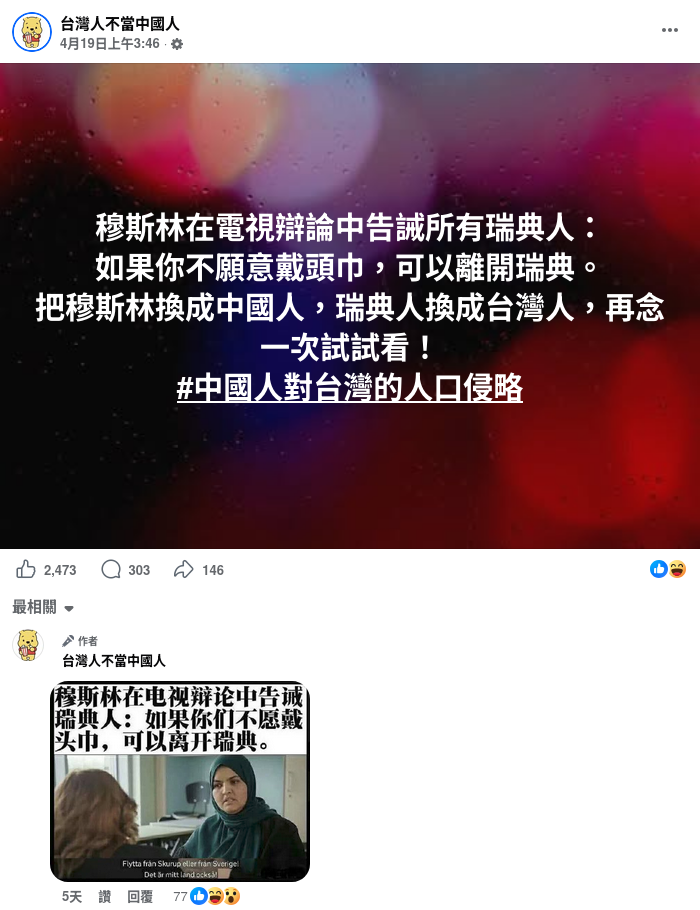Click the commenter name 台灣人不當中國人
The height and width of the screenshot is (910, 700).
tap(114, 660)
